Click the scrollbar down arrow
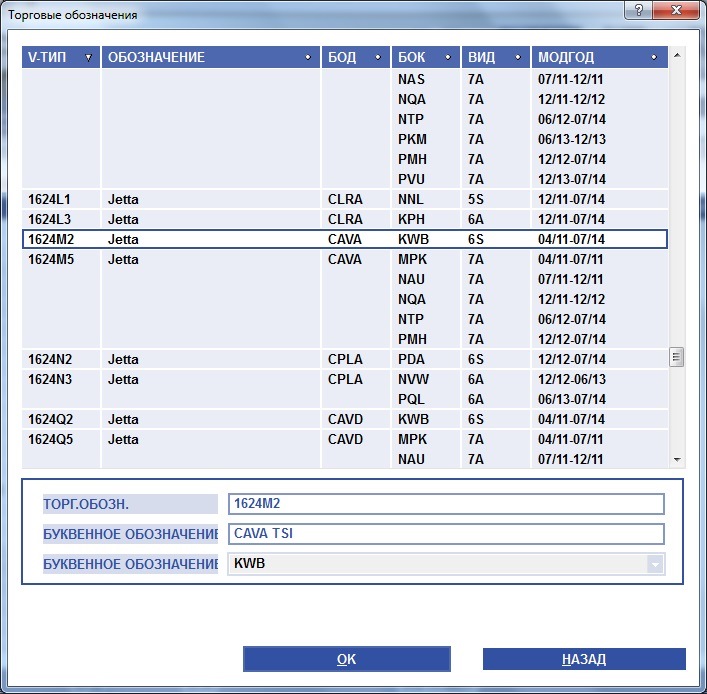Image resolution: width=707 pixels, height=694 pixels. 676,460
